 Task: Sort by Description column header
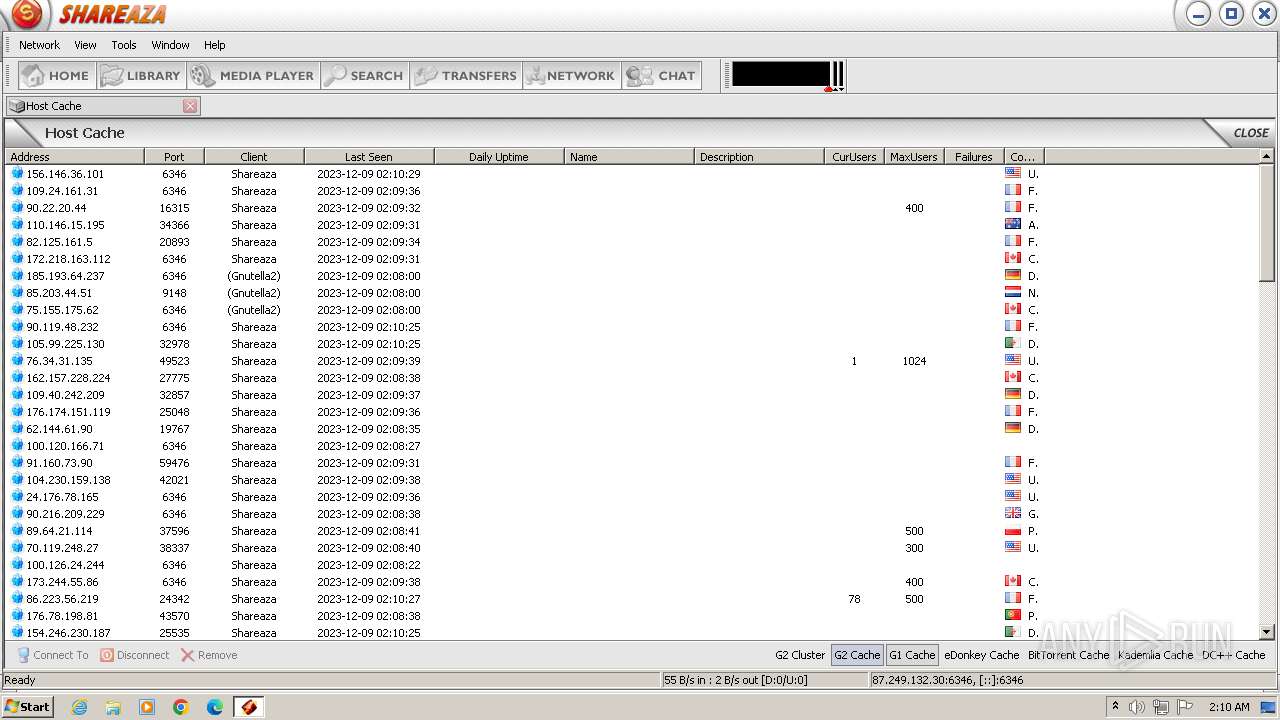pos(759,157)
